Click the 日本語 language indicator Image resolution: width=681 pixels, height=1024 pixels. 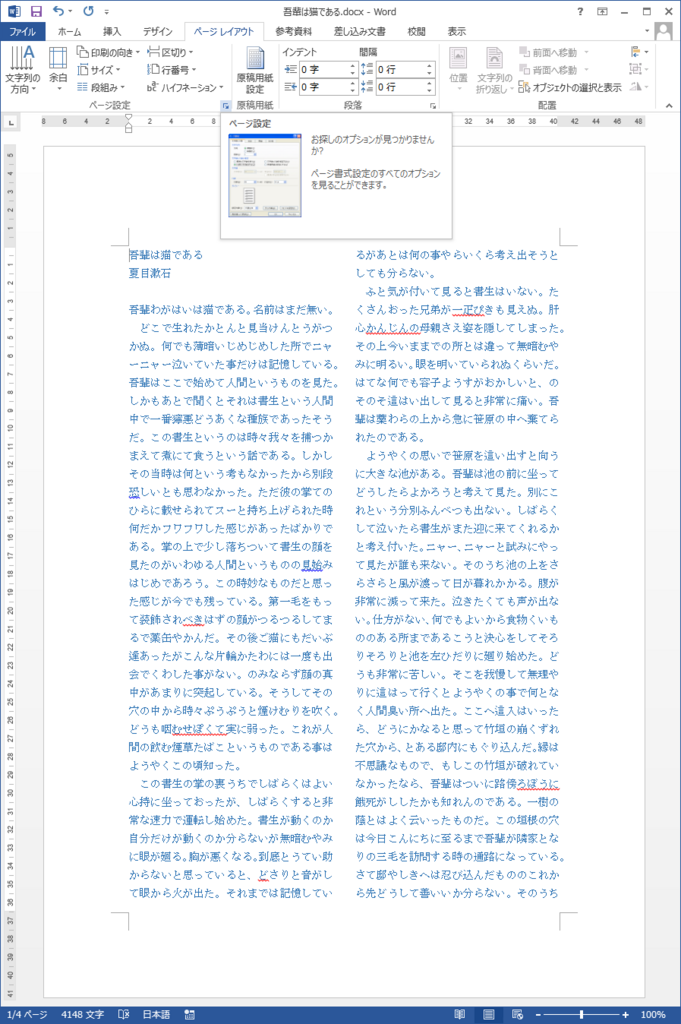(156, 1015)
